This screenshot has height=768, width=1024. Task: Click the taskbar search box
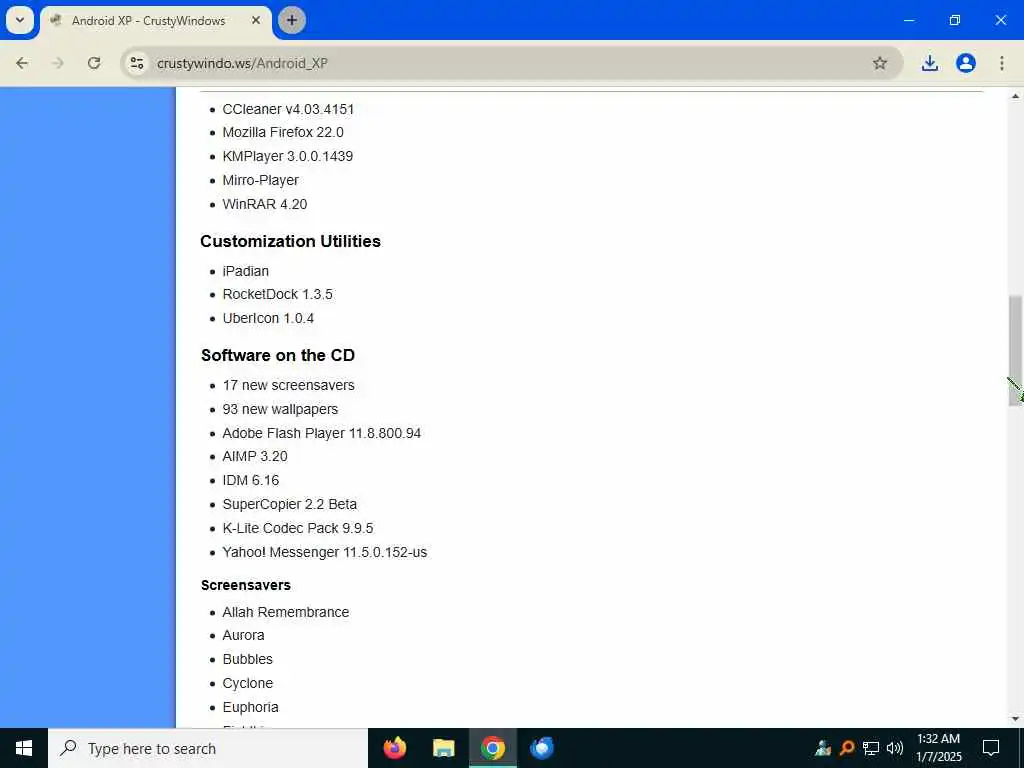[x=208, y=748]
